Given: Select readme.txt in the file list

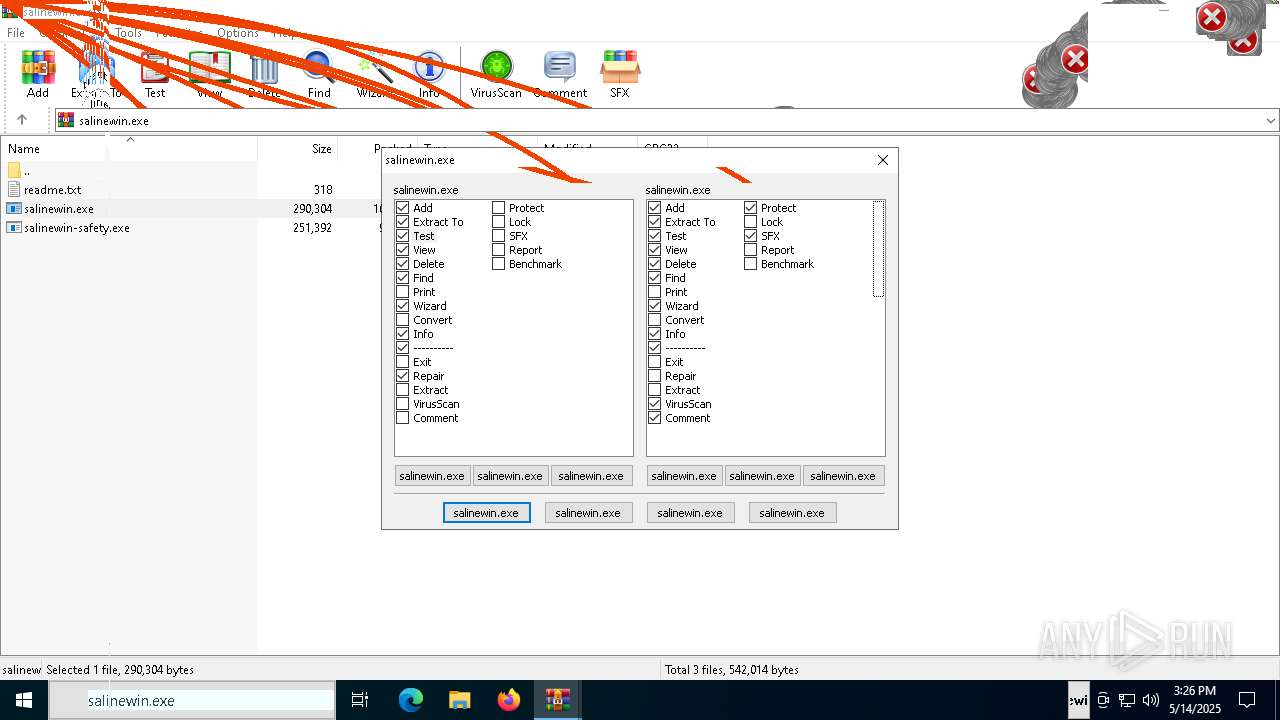Looking at the screenshot, I should point(53,190).
